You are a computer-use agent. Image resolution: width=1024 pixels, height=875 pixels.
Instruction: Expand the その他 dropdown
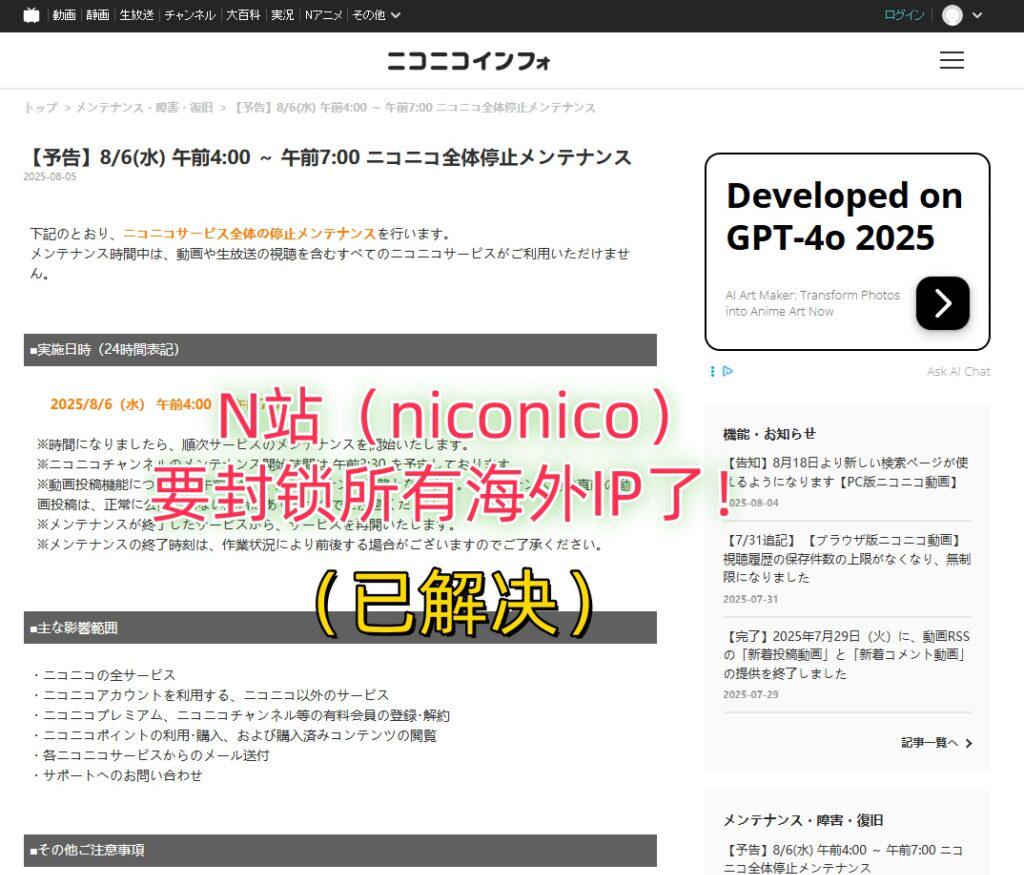pyautogui.click(x=376, y=15)
